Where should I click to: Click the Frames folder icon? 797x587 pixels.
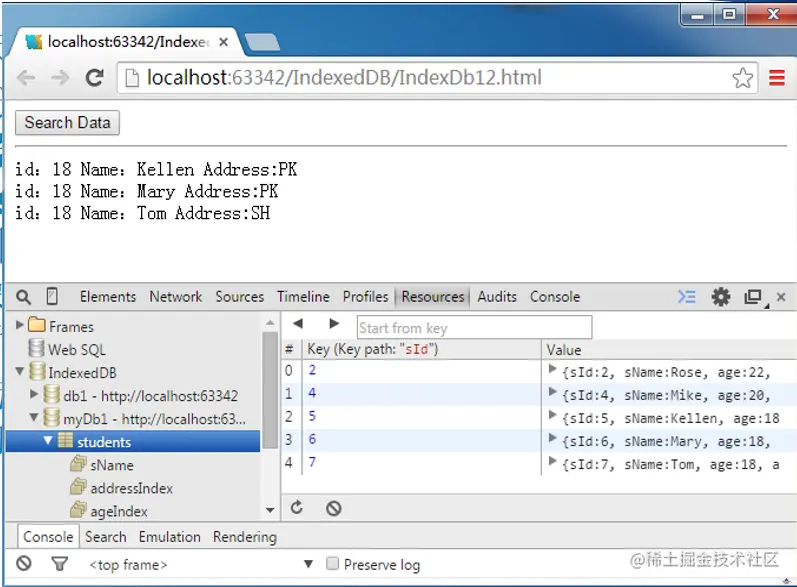click(37, 324)
